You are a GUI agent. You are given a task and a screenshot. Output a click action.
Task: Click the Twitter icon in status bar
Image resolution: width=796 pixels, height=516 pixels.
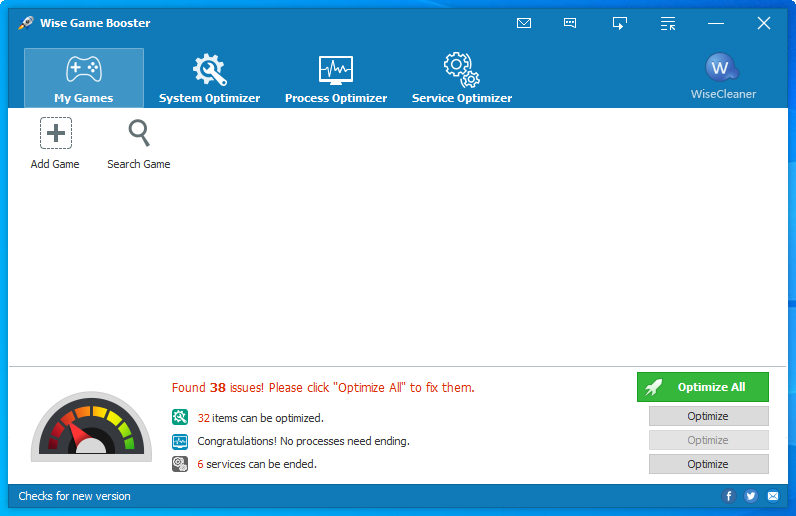(751, 496)
